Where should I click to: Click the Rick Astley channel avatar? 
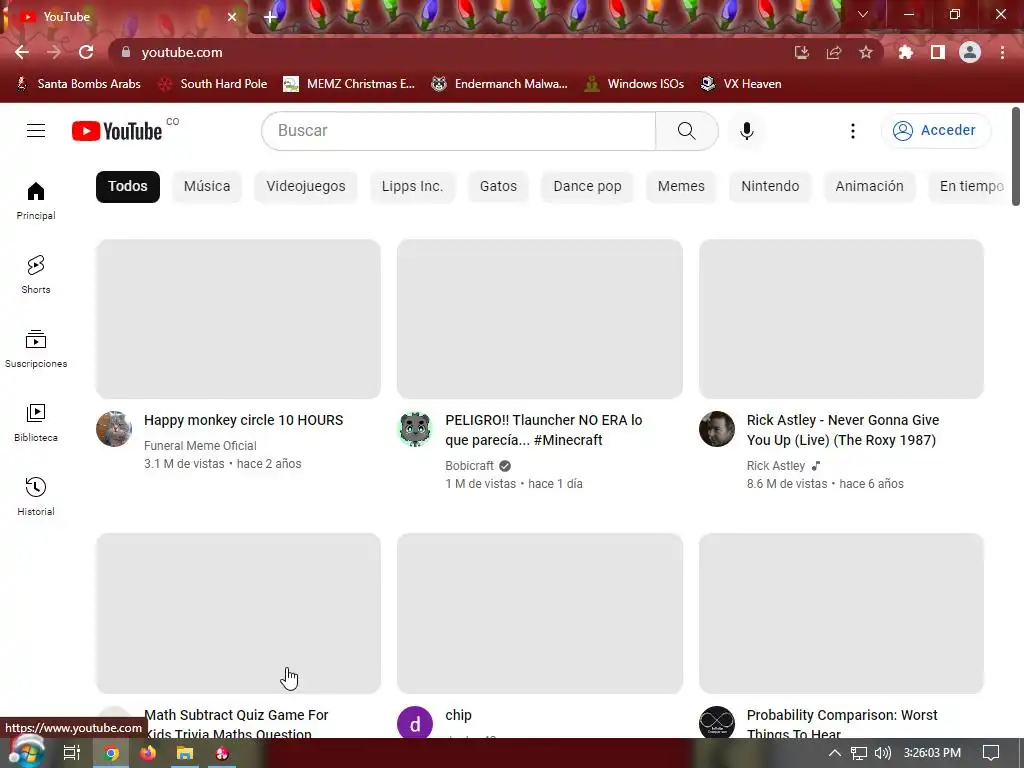pyautogui.click(x=717, y=429)
